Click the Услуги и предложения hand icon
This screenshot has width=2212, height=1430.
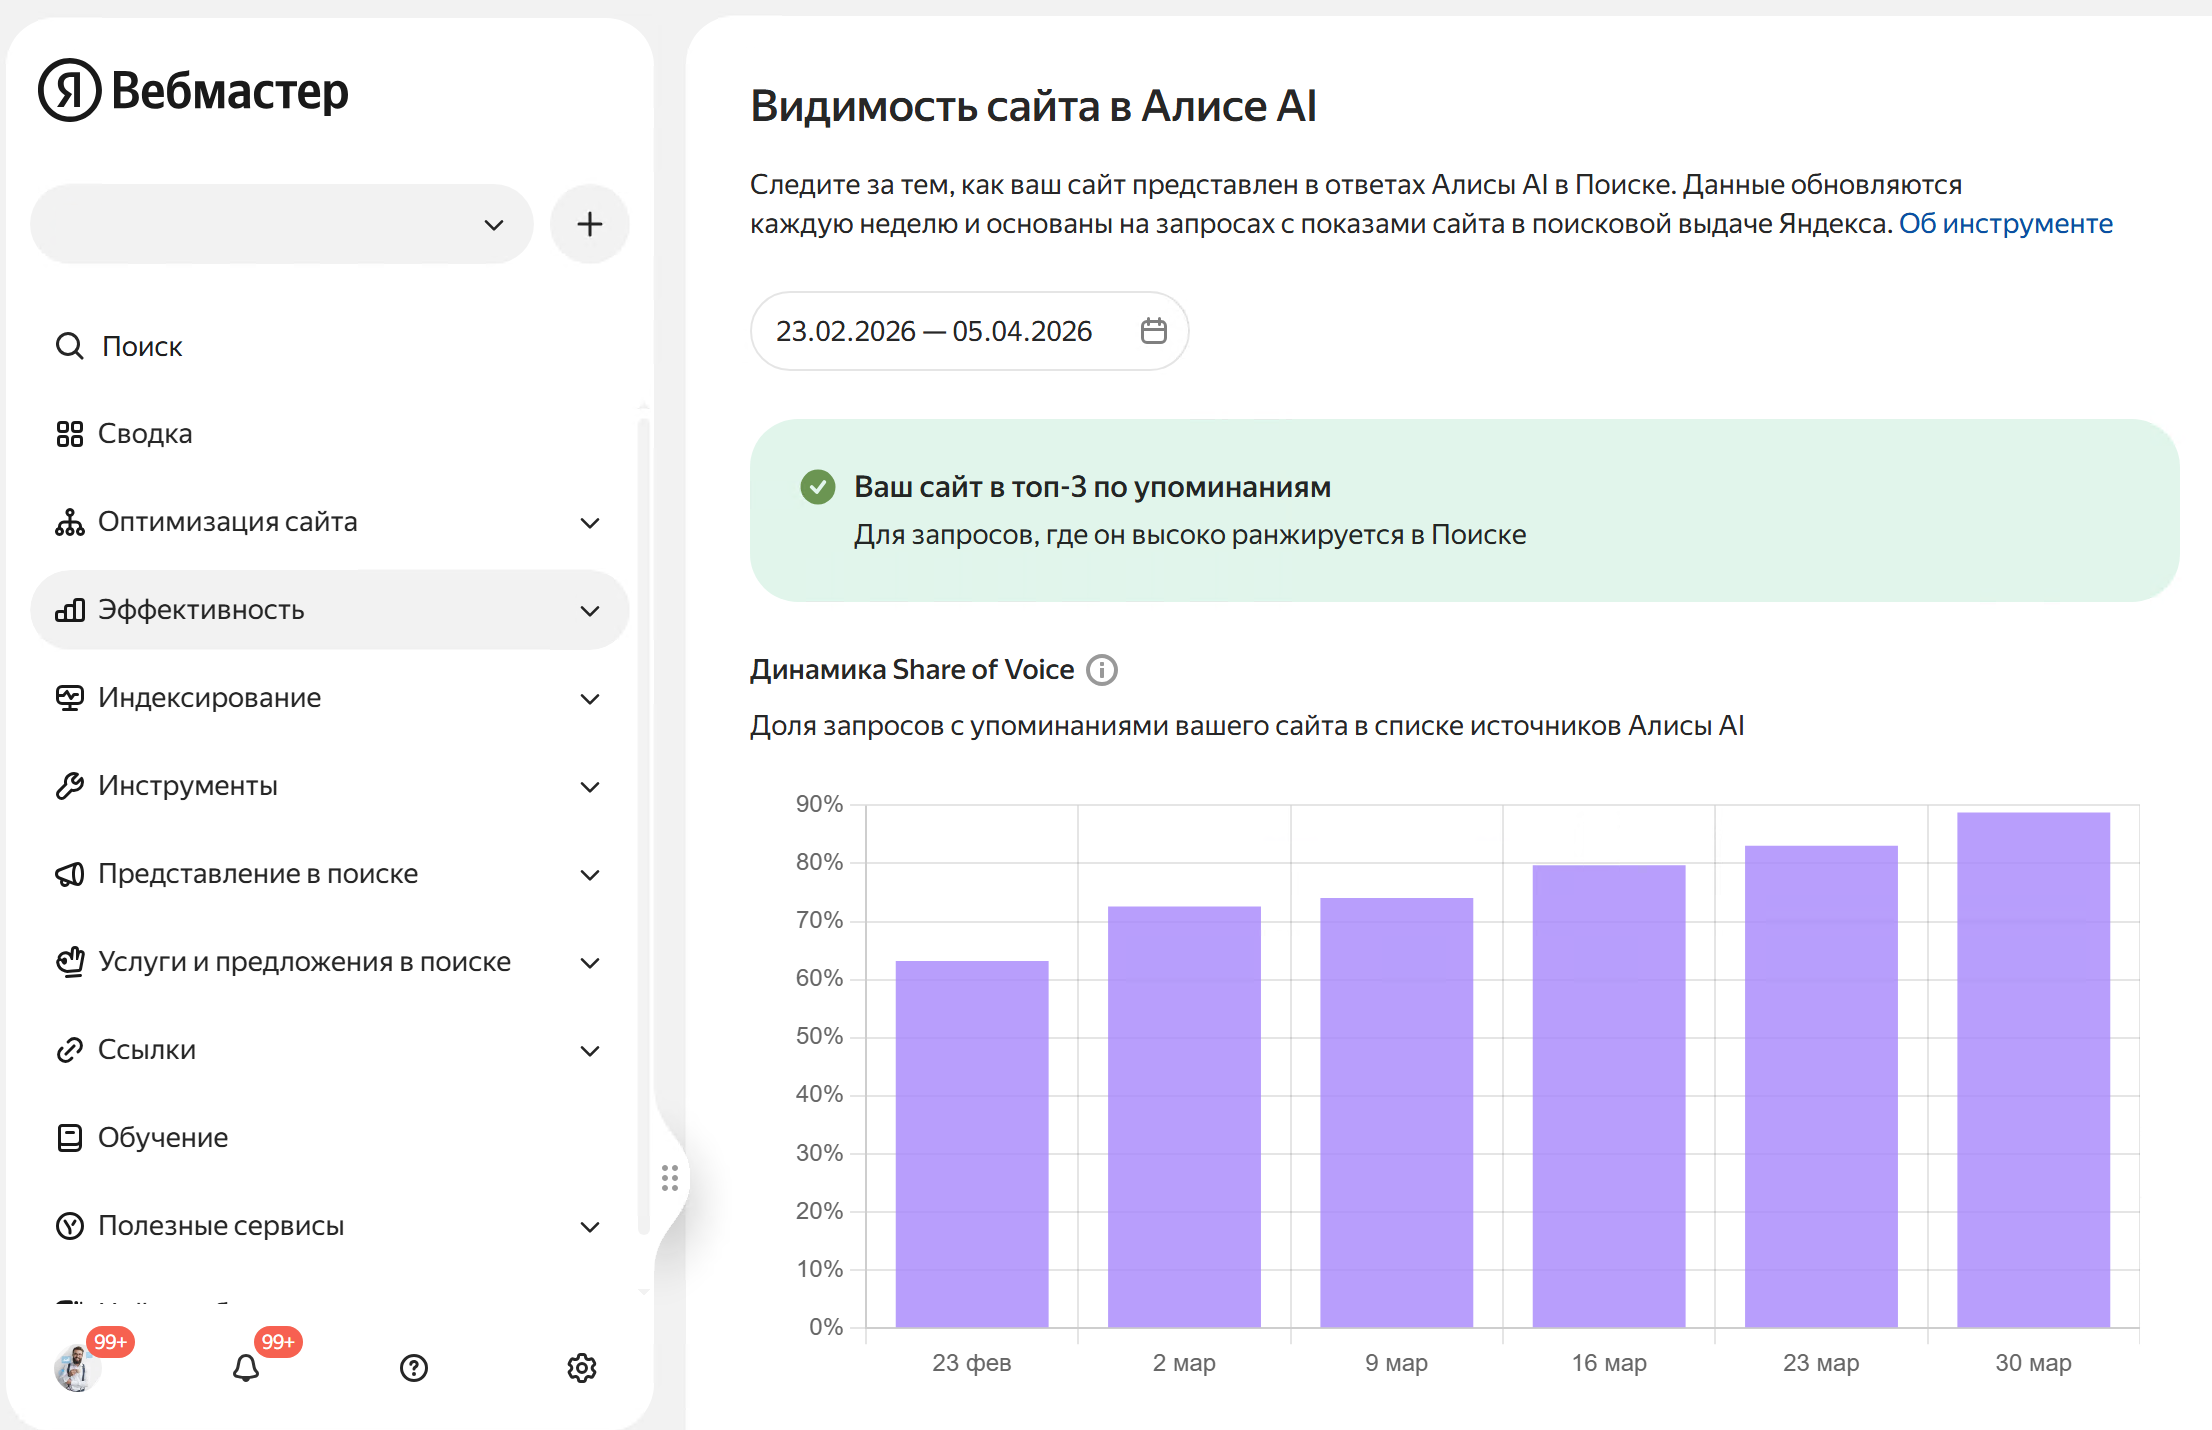69,962
